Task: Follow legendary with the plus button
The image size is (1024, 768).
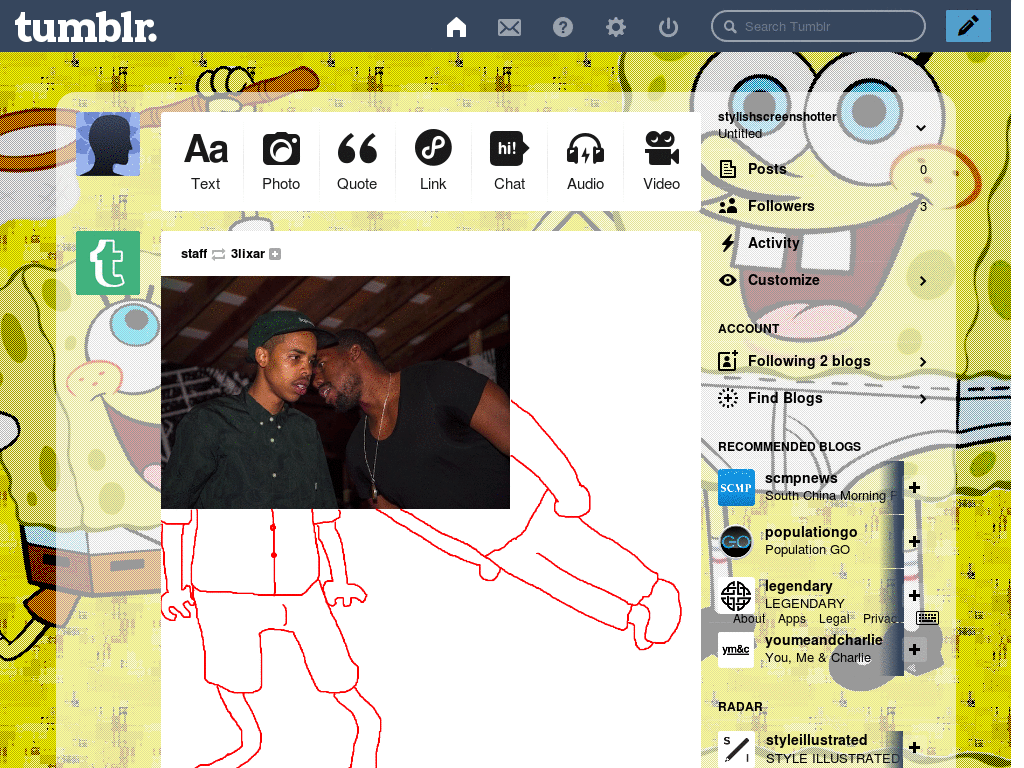Action: (914, 595)
